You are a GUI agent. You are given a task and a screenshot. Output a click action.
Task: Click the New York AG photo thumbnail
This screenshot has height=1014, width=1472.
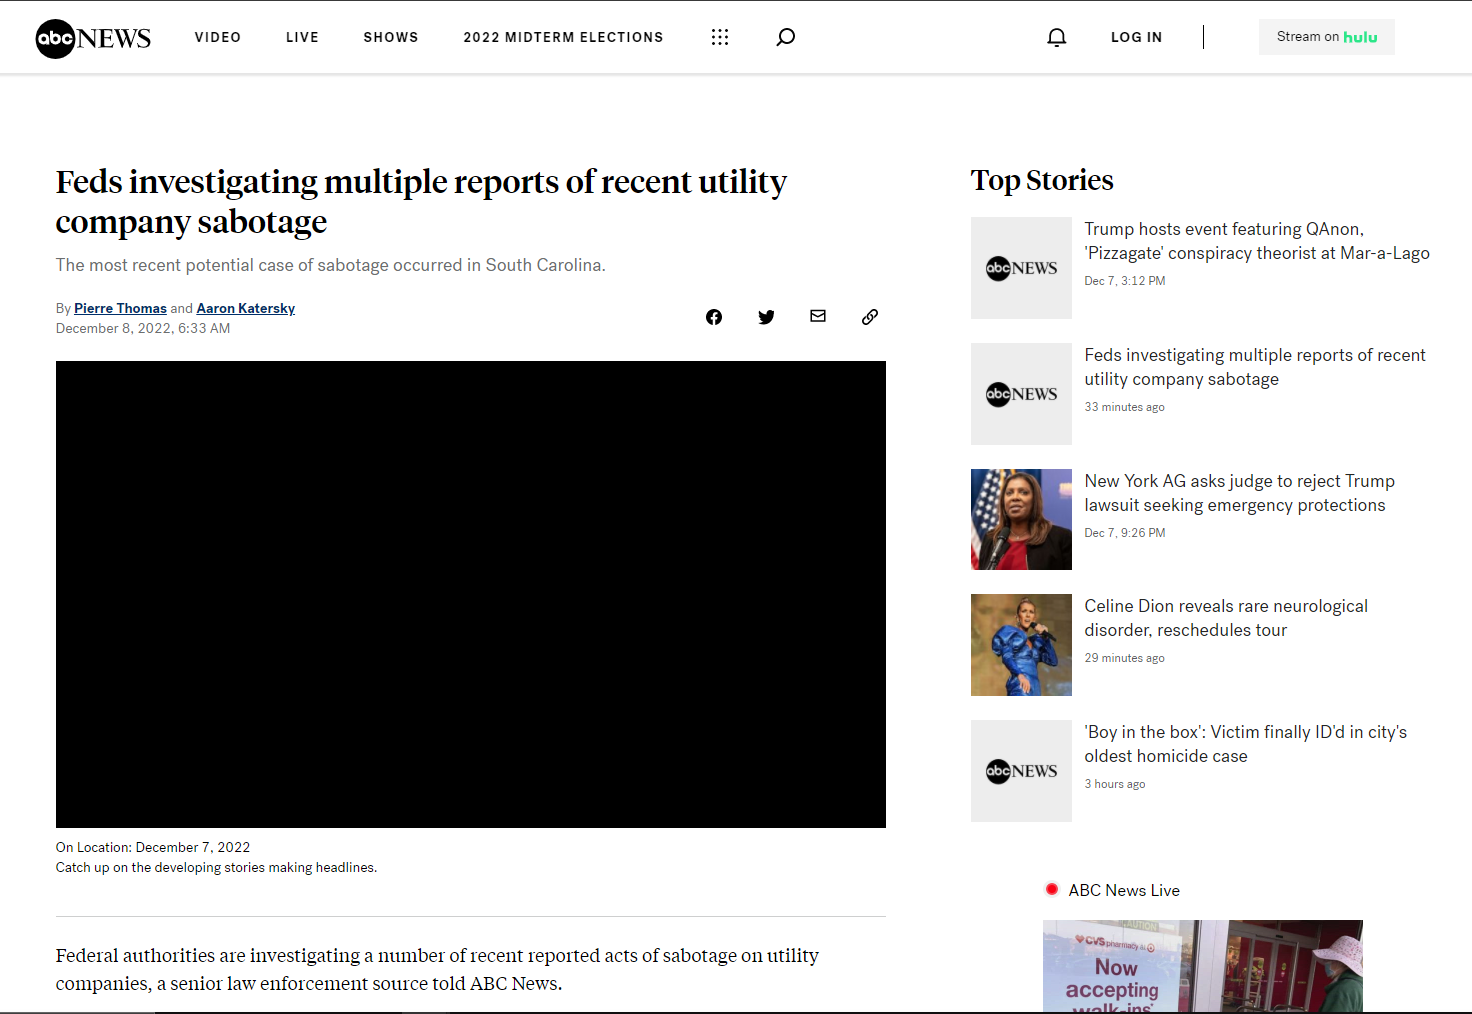tap(1021, 520)
